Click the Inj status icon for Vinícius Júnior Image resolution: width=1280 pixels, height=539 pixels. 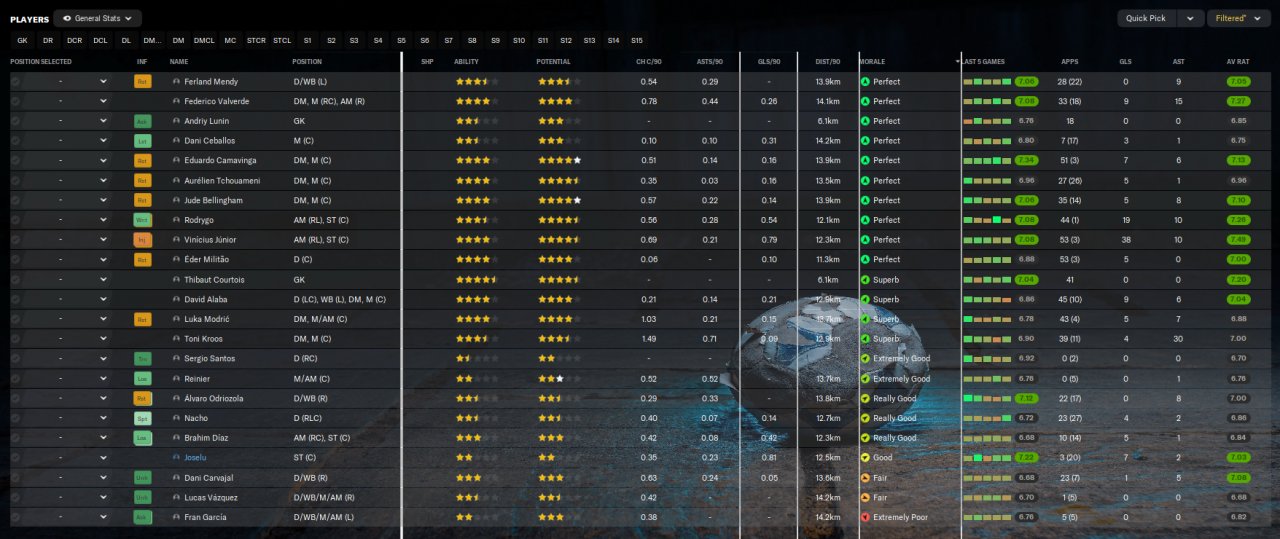tap(142, 240)
